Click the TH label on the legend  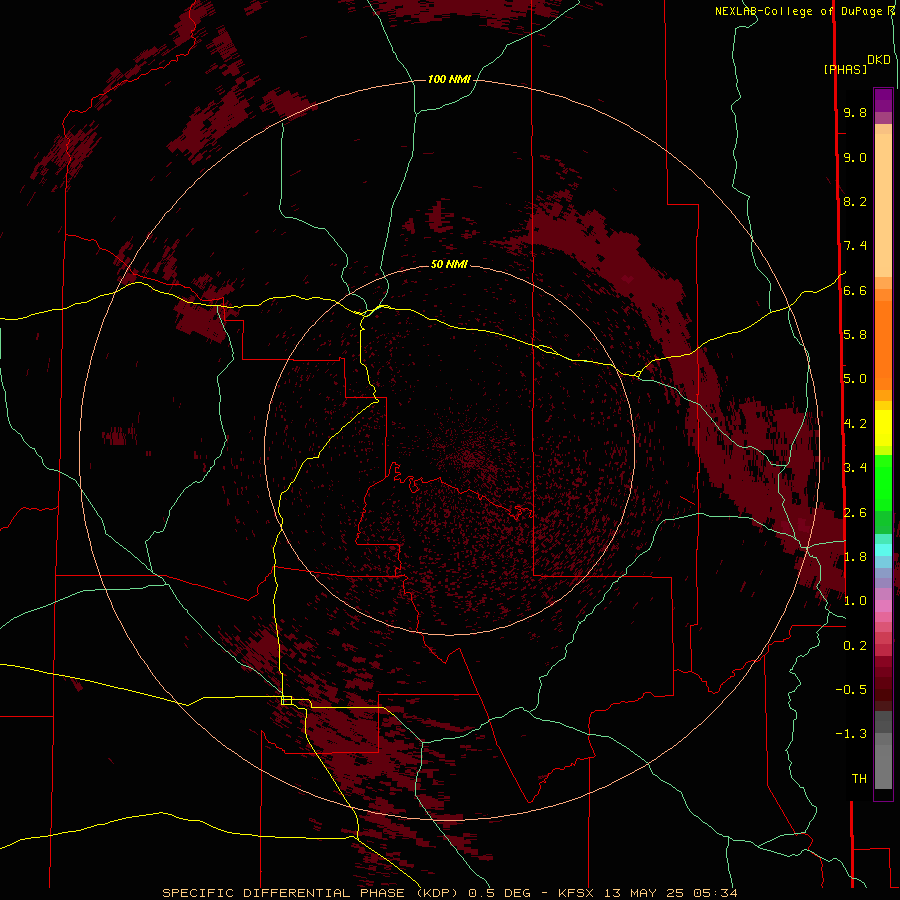859,779
